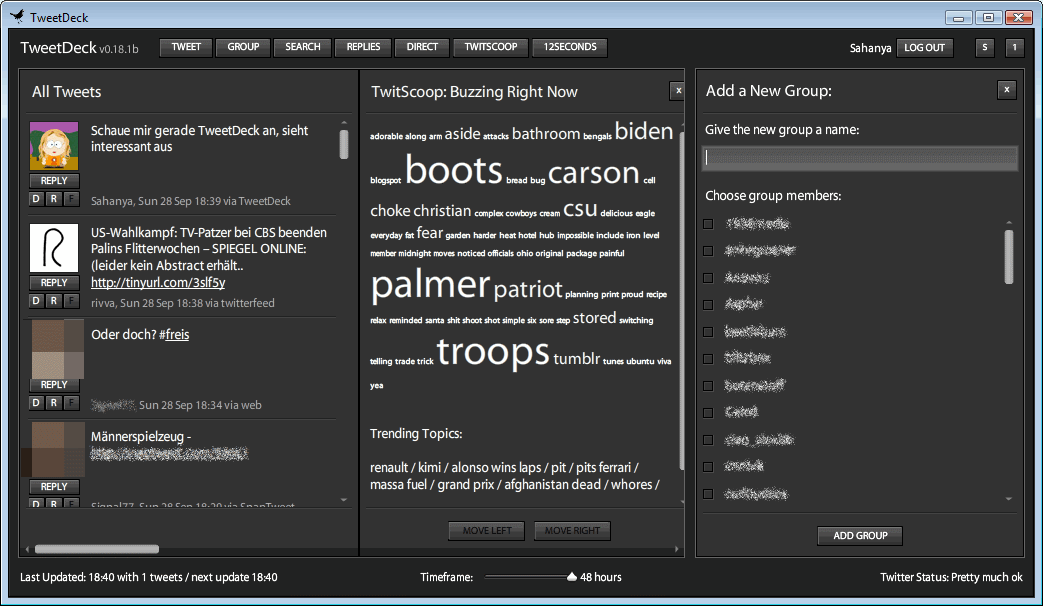The width and height of the screenshot is (1043, 606).
Task: Click the D direct-message icon on Sahanya's tweet
Action: (36, 199)
